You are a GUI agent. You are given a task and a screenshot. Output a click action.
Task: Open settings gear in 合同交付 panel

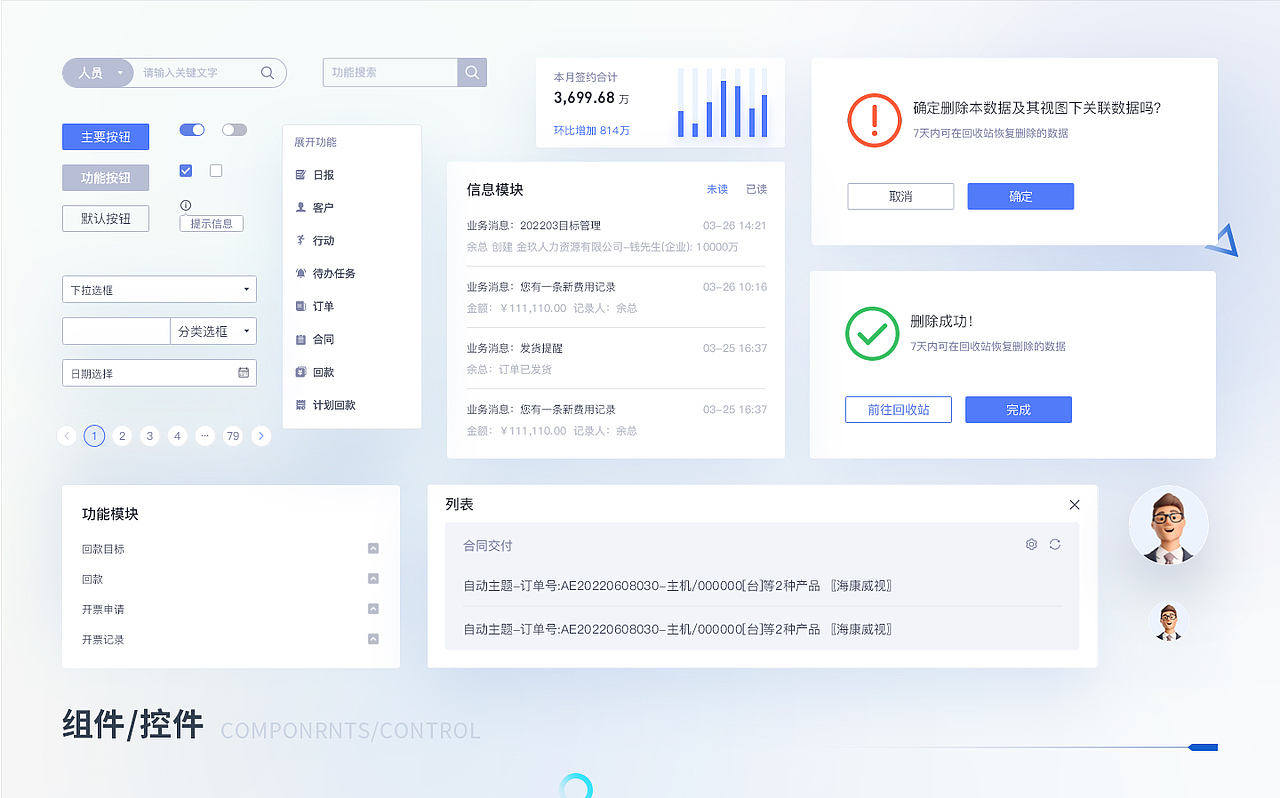(1031, 545)
